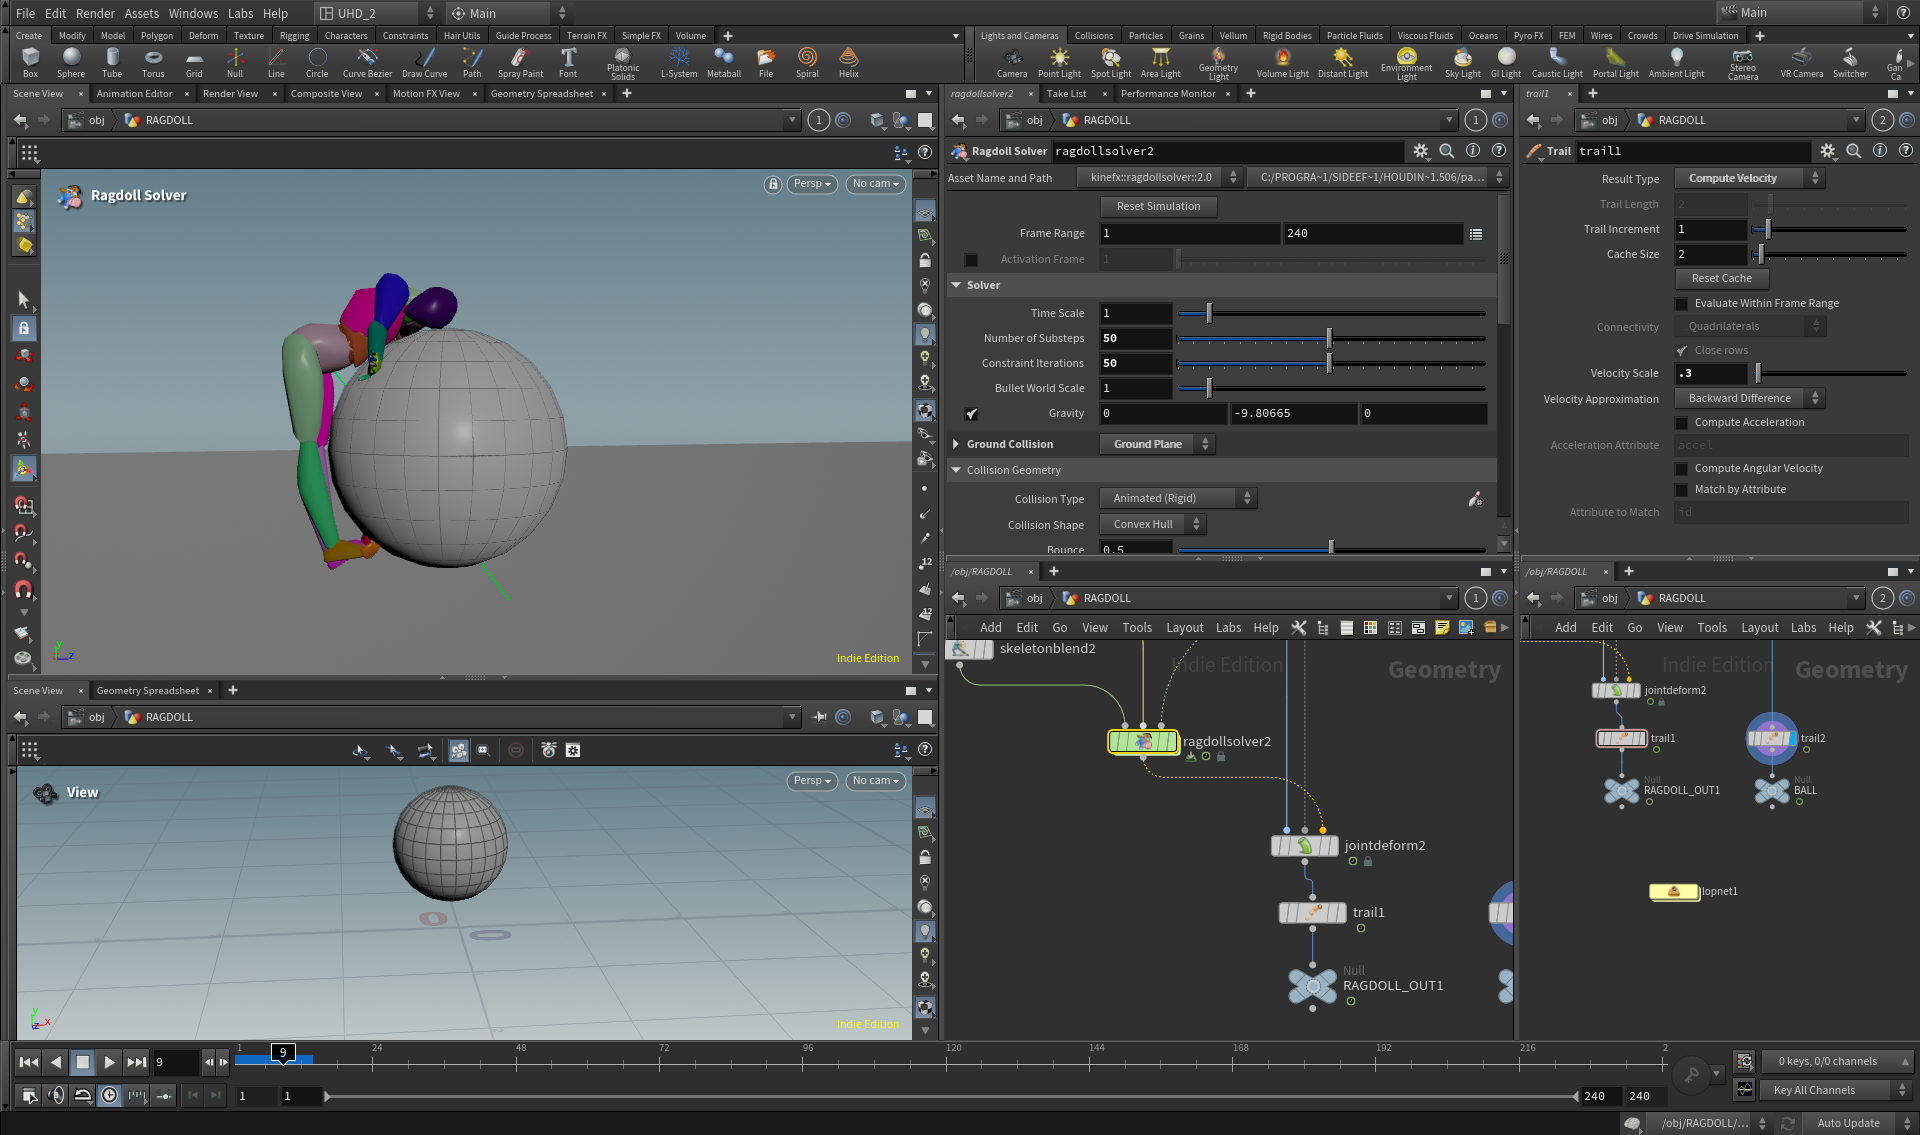Open the Key All Channels dropdown
1920x1135 pixels.
1836,1090
